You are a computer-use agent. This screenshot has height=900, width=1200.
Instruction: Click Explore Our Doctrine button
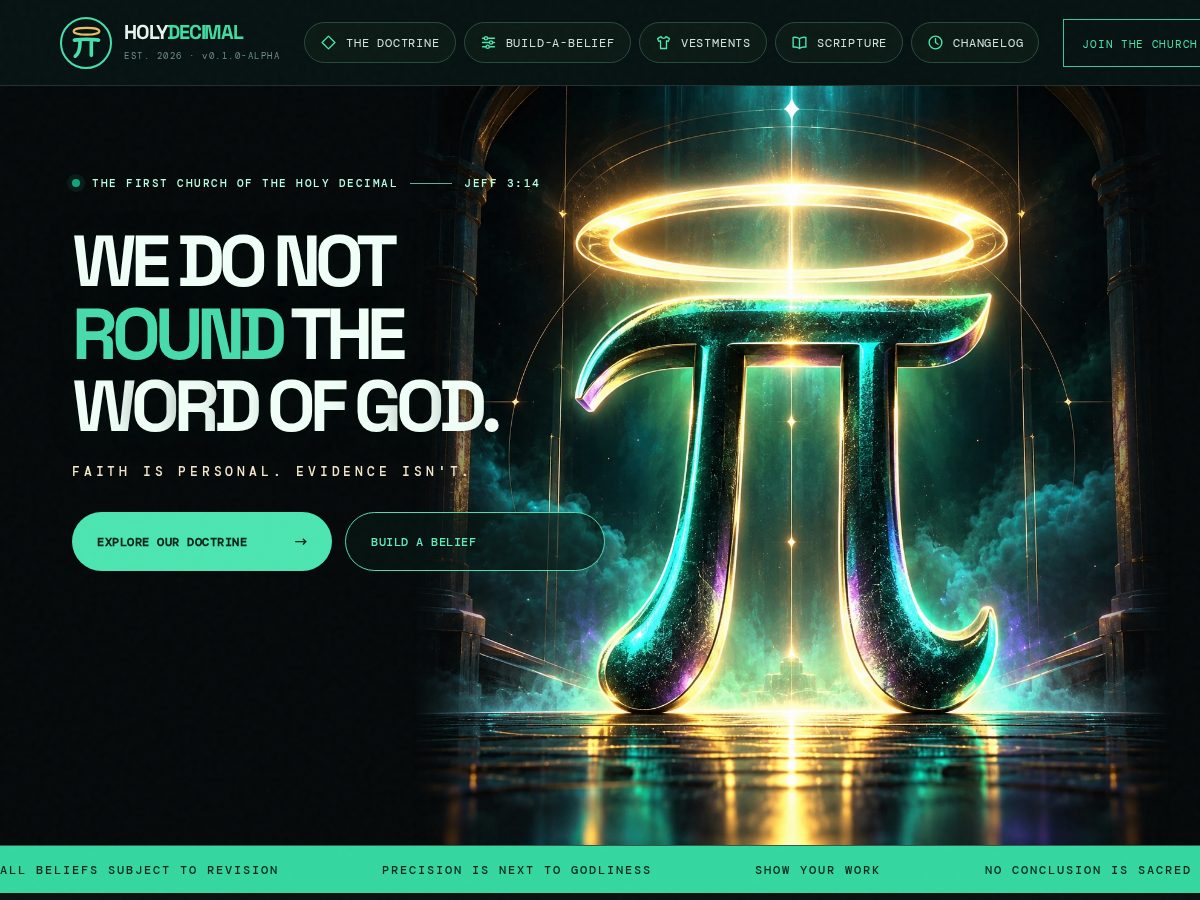pos(202,542)
